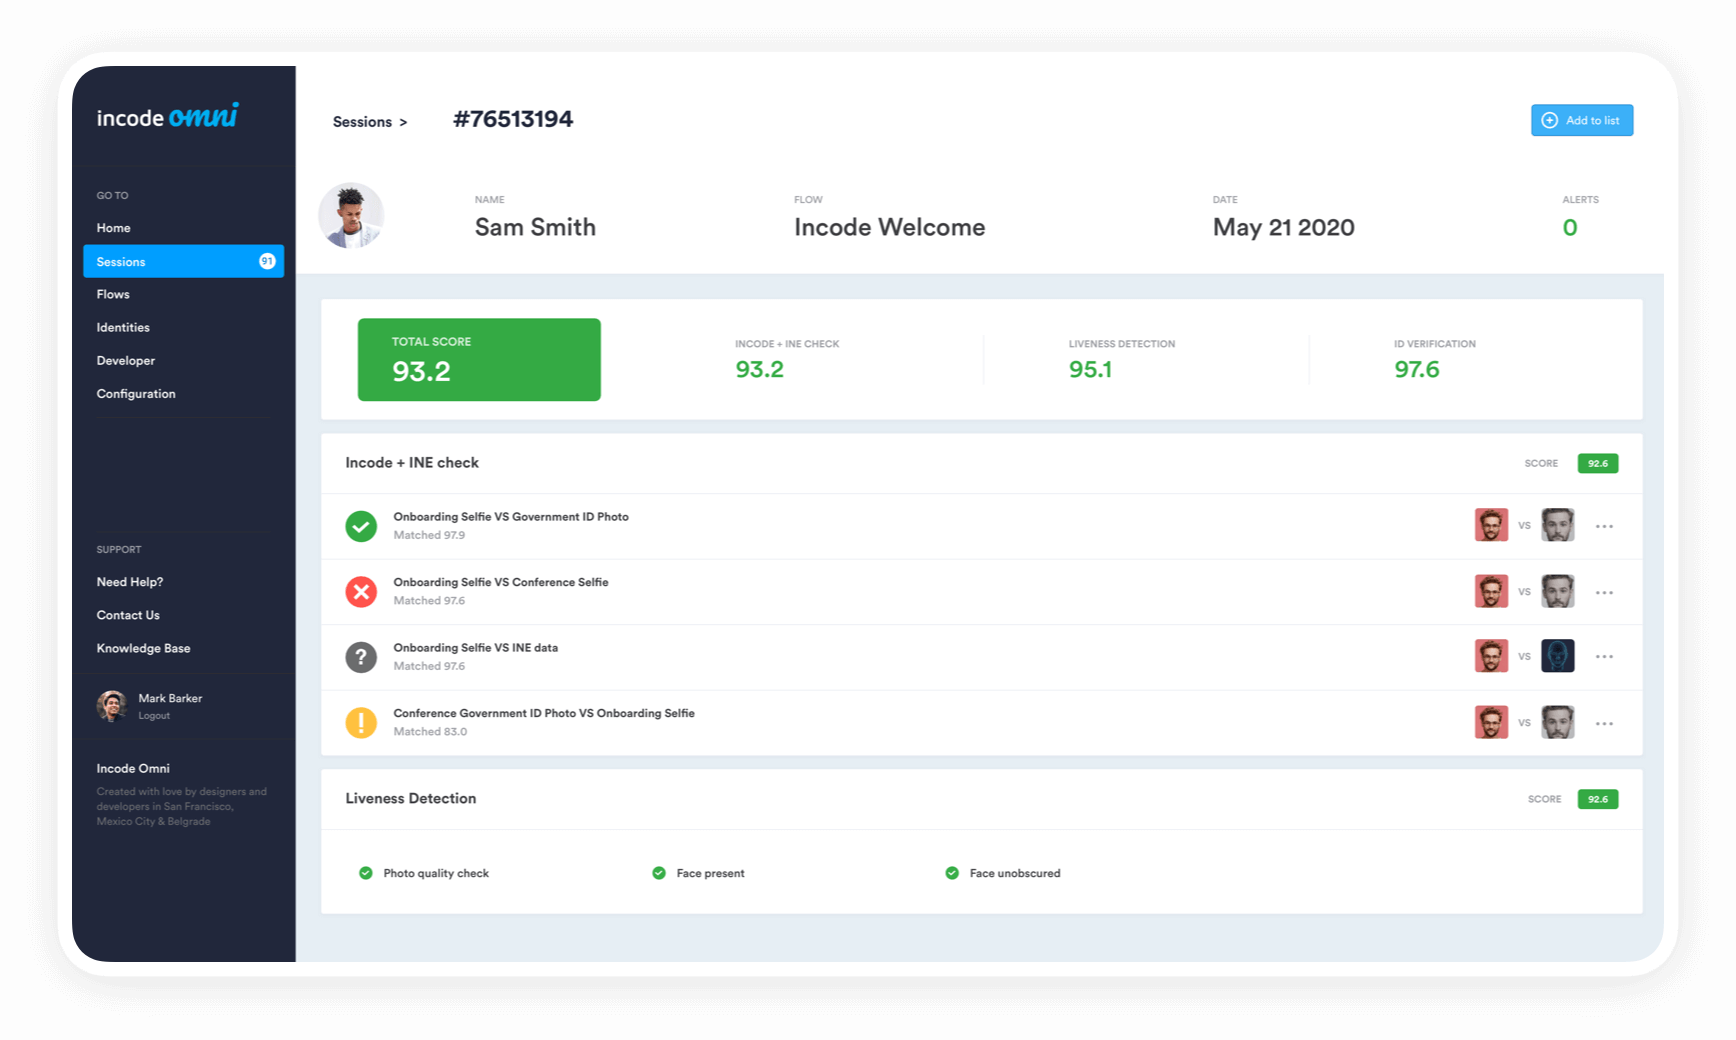Viewport: 1736px width, 1040px height.
Task: Click the dark INE data face thumbnail
Action: click(x=1557, y=656)
